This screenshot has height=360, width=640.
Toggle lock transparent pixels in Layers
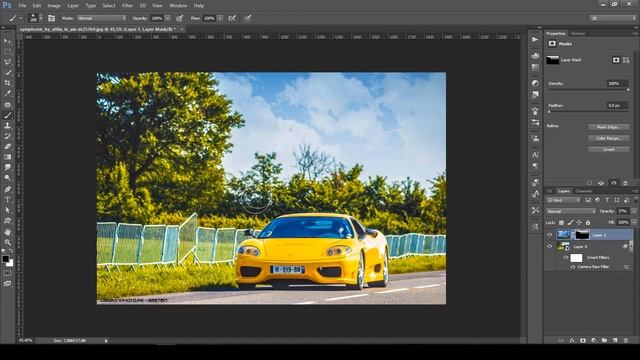click(562, 222)
